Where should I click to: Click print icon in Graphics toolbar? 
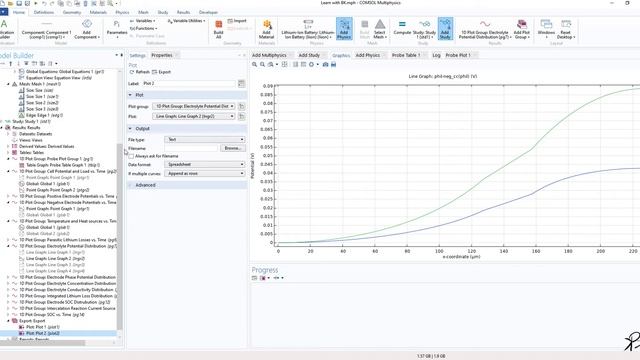[333, 64]
